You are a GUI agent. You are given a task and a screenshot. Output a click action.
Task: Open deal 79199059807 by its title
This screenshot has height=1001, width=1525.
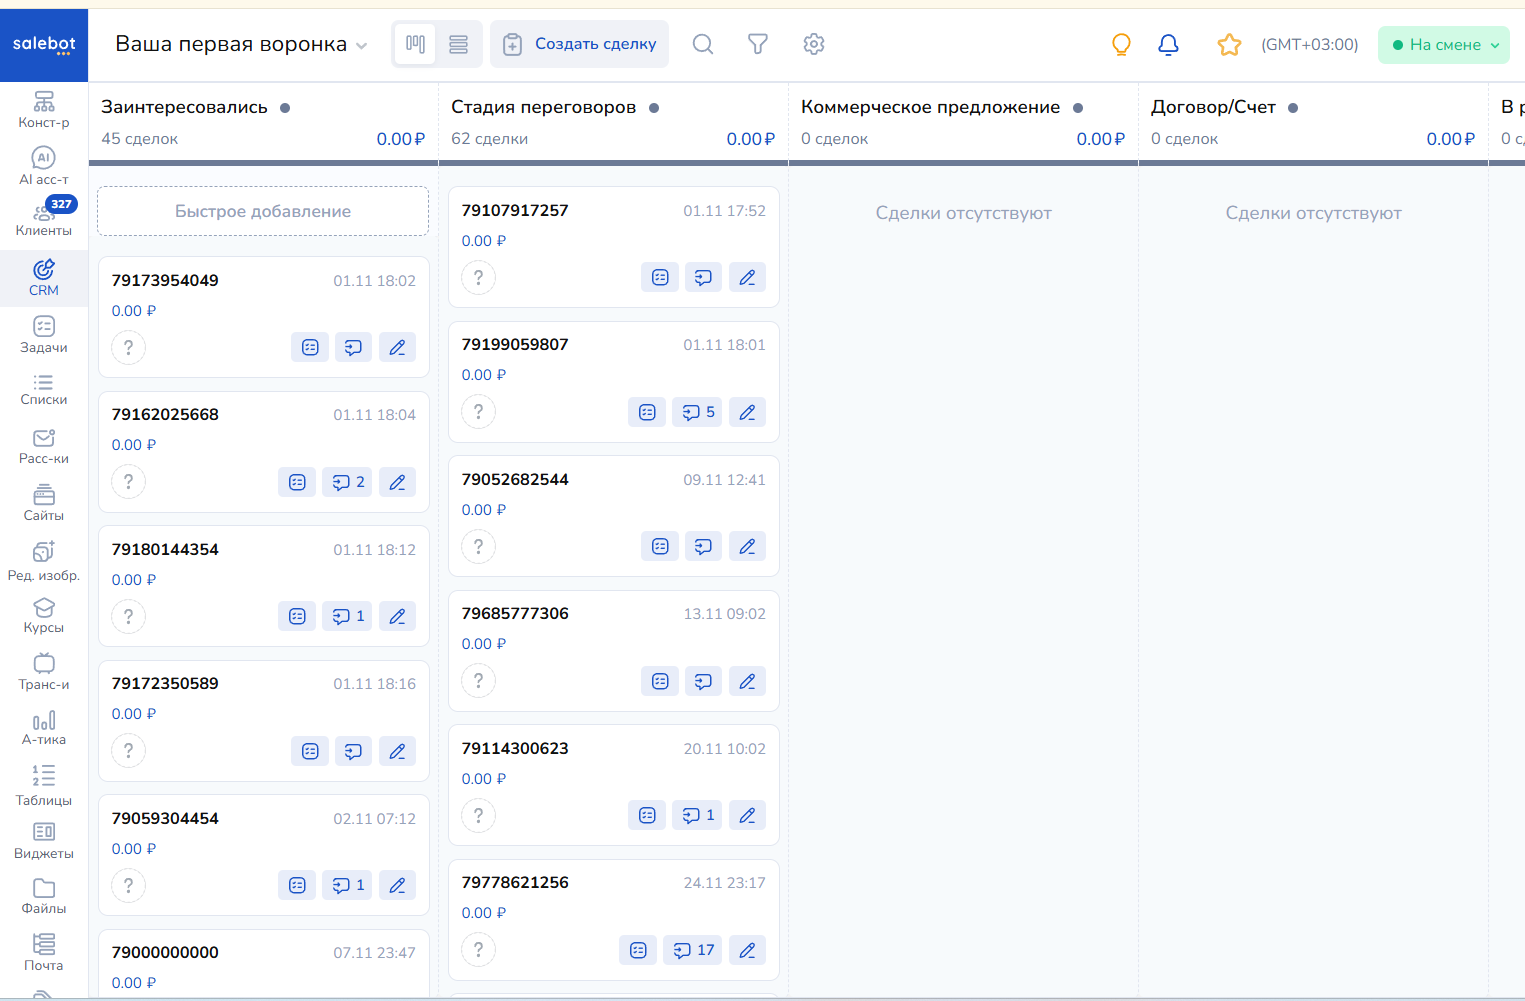point(515,344)
